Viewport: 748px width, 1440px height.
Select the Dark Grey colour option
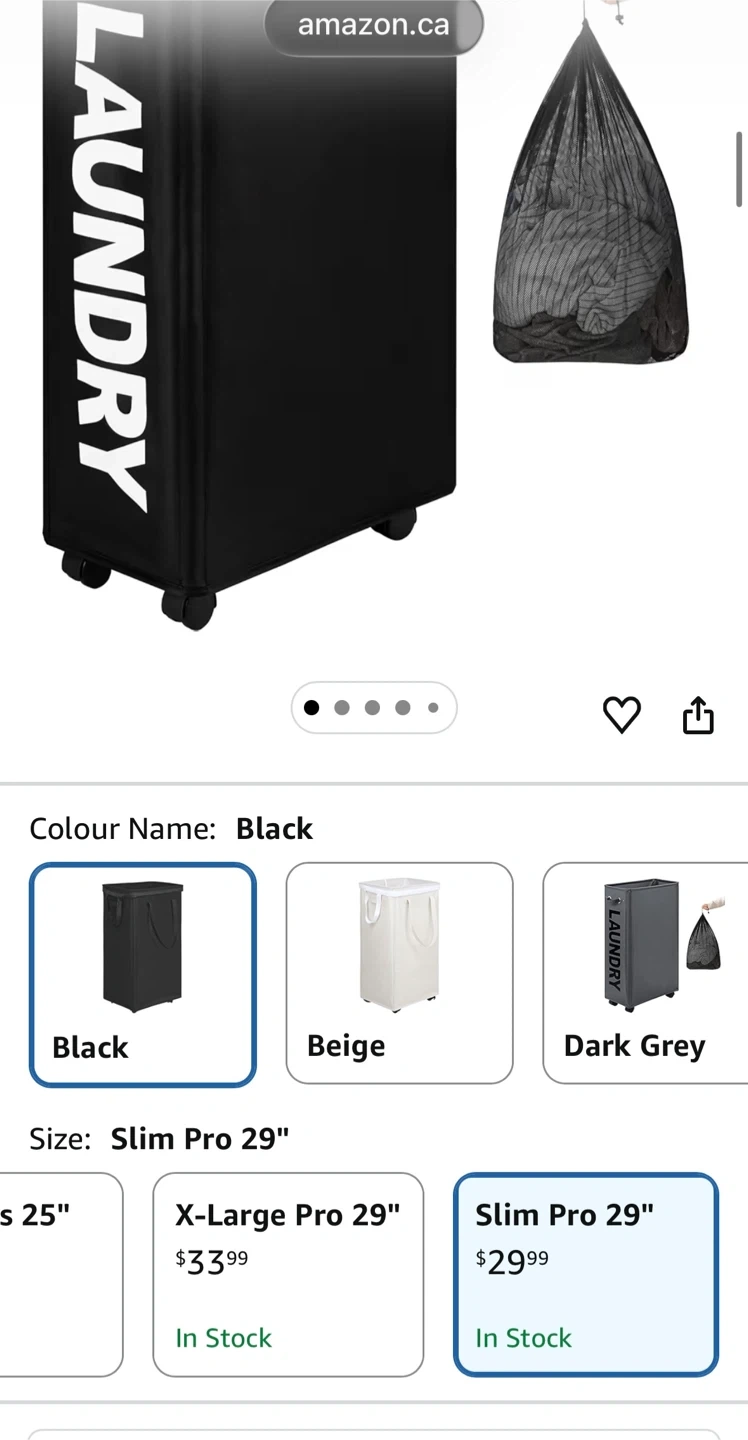pos(645,973)
